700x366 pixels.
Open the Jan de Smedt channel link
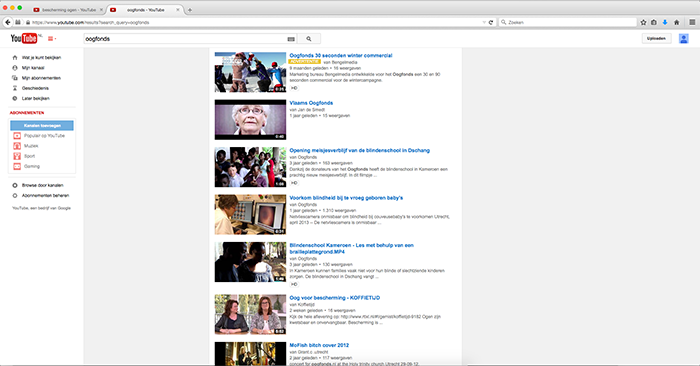click(311, 110)
